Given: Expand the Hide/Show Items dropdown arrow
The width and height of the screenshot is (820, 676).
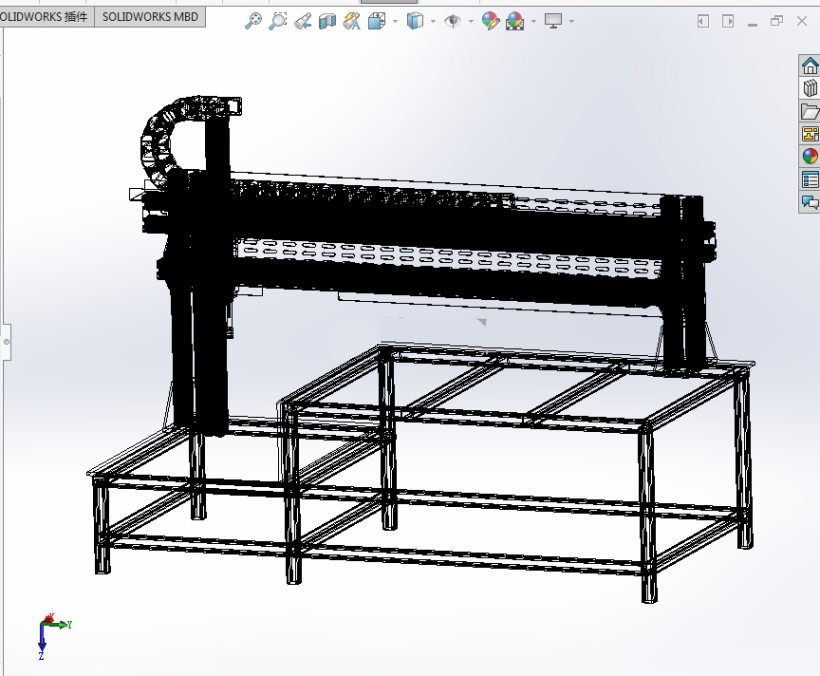Looking at the screenshot, I should click(x=471, y=21).
